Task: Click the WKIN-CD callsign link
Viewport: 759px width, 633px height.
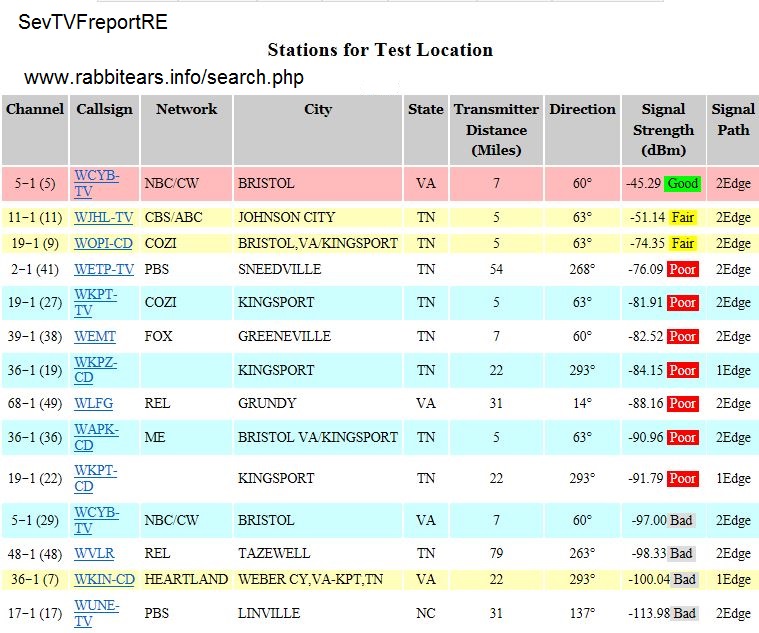Action: (104, 579)
